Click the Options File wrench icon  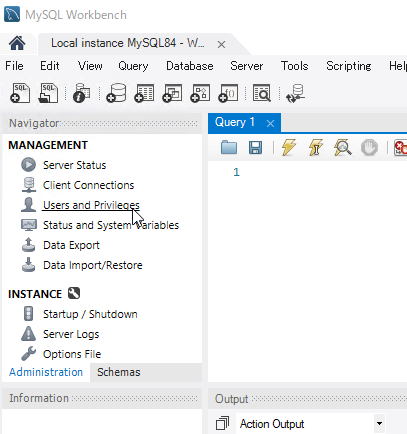coord(29,354)
